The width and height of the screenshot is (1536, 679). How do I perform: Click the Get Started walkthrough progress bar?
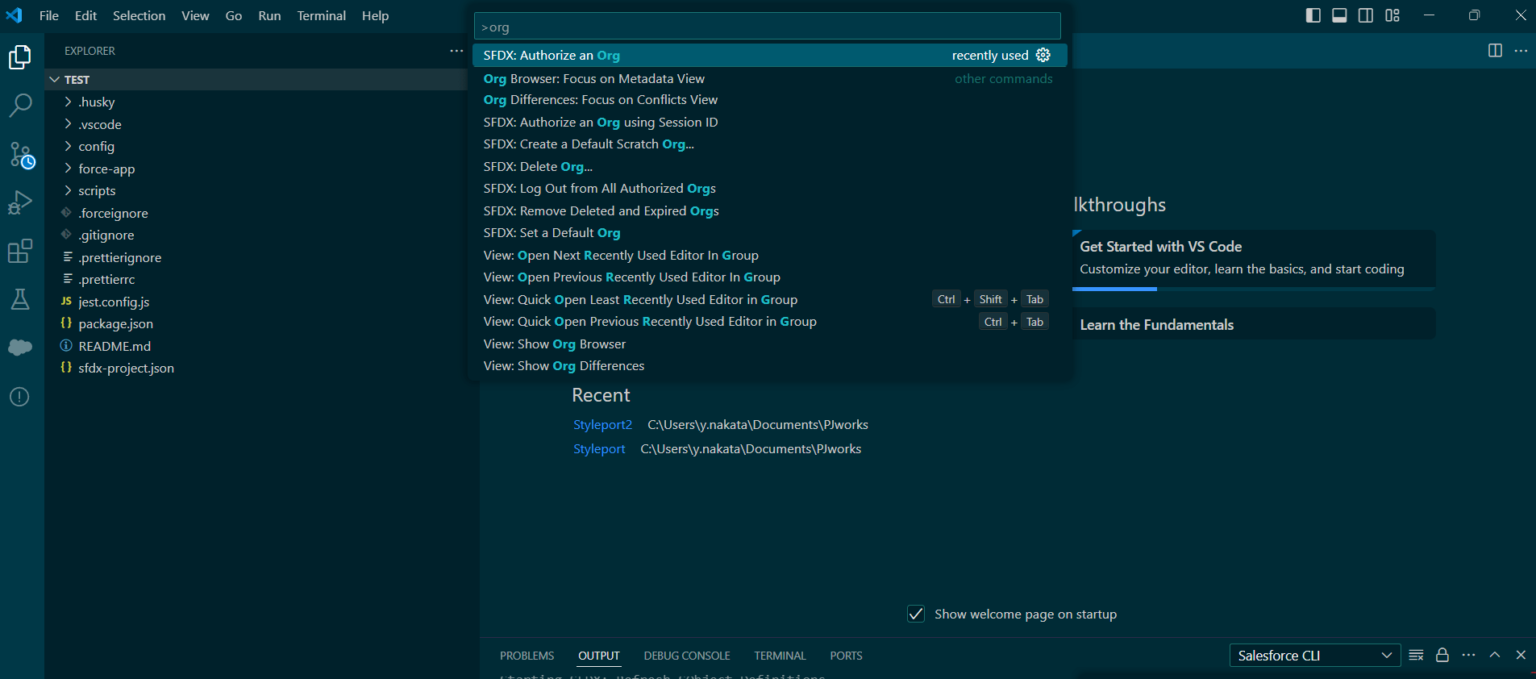1114,288
